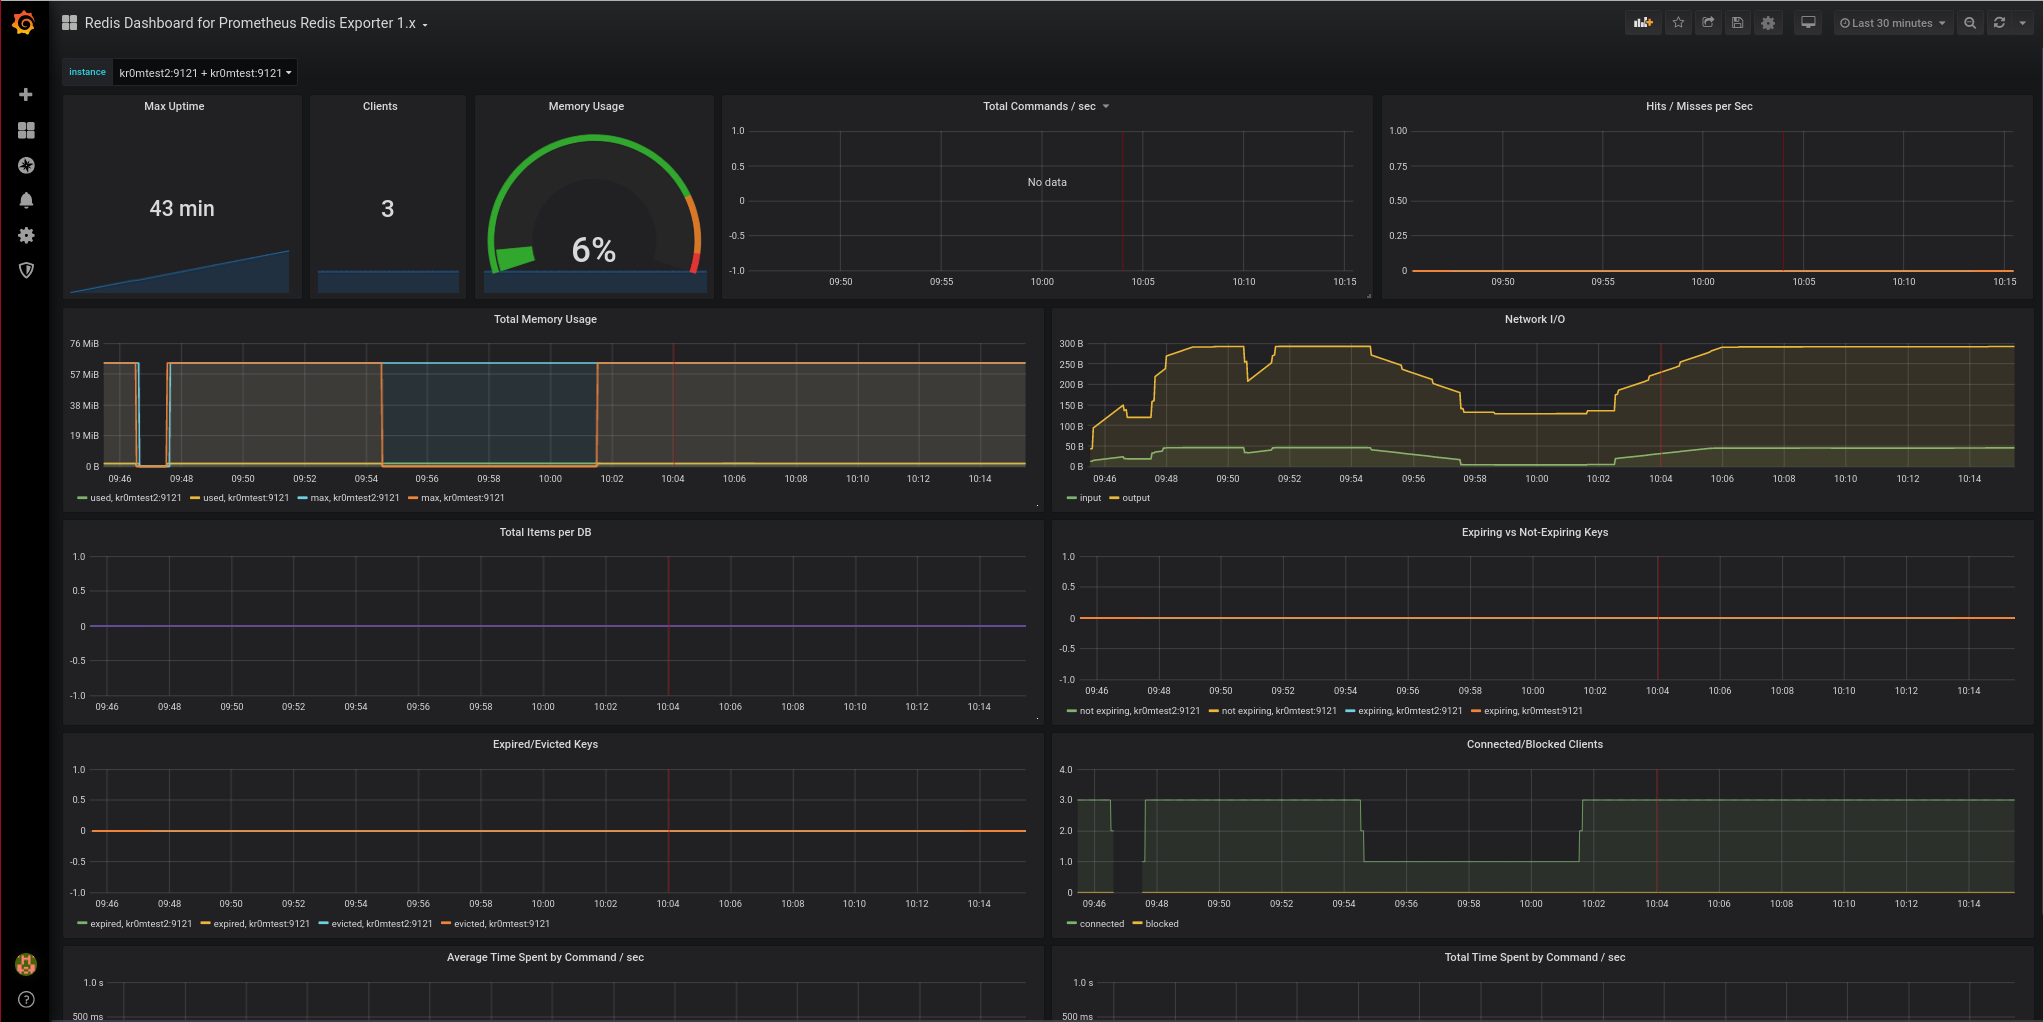Image resolution: width=2043 pixels, height=1022 pixels.
Task: Zoom out time range with magnifier
Action: pos(1970,23)
